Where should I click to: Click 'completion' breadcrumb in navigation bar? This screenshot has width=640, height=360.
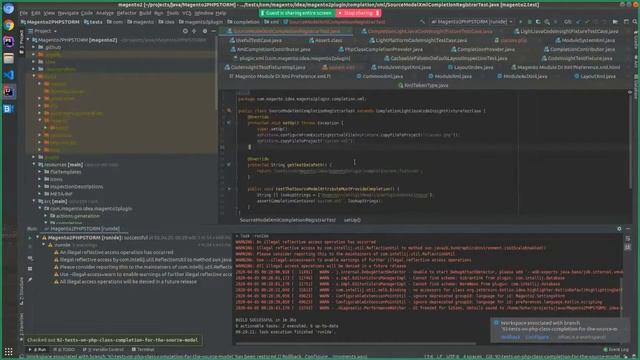(x=243, y=22)
